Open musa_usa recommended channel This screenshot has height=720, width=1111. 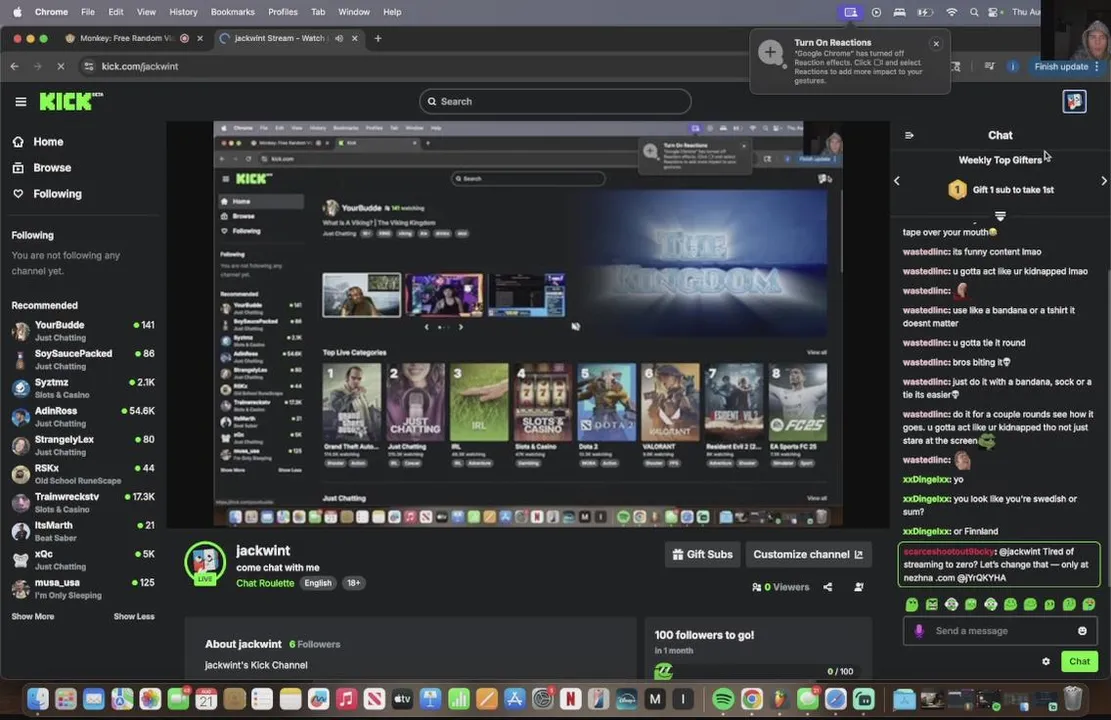[83, 588]
